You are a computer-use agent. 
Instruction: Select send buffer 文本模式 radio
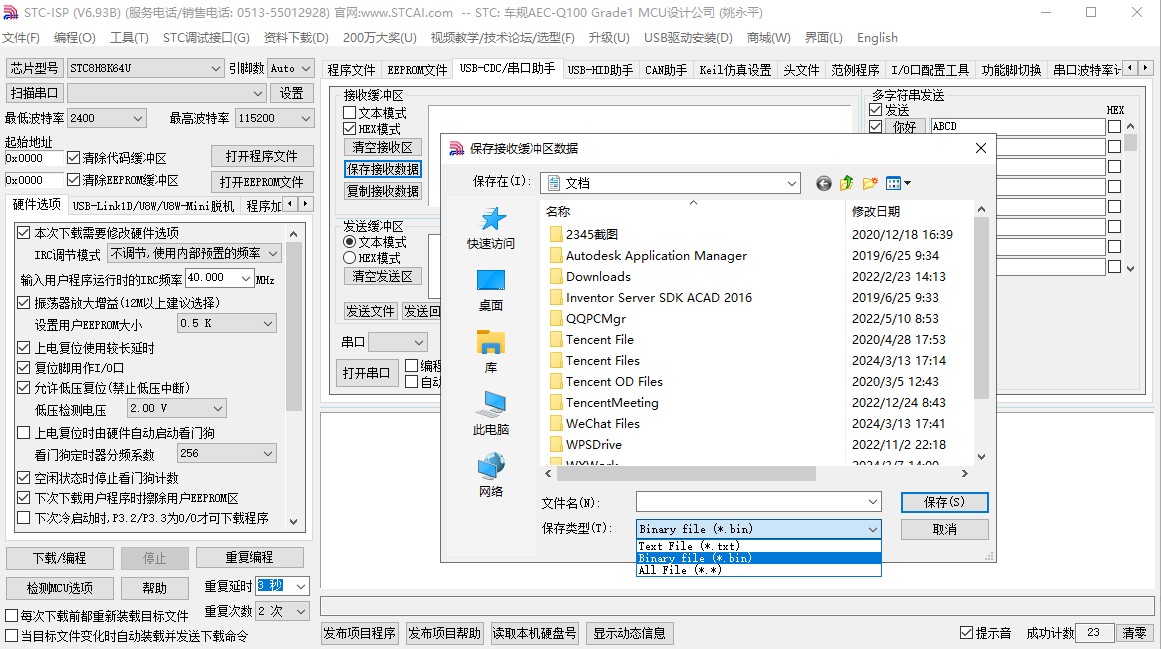[350, 242]
